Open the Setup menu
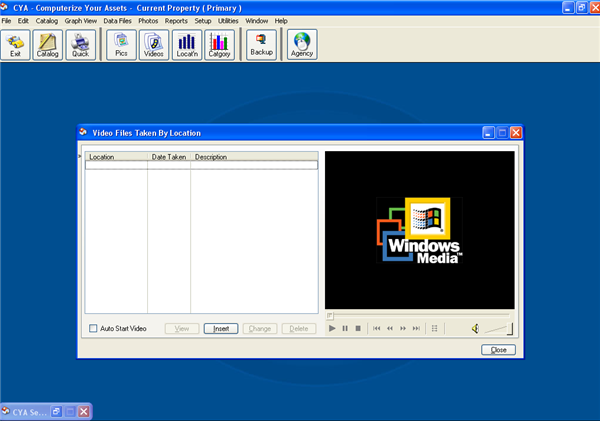 pos(202,21)
